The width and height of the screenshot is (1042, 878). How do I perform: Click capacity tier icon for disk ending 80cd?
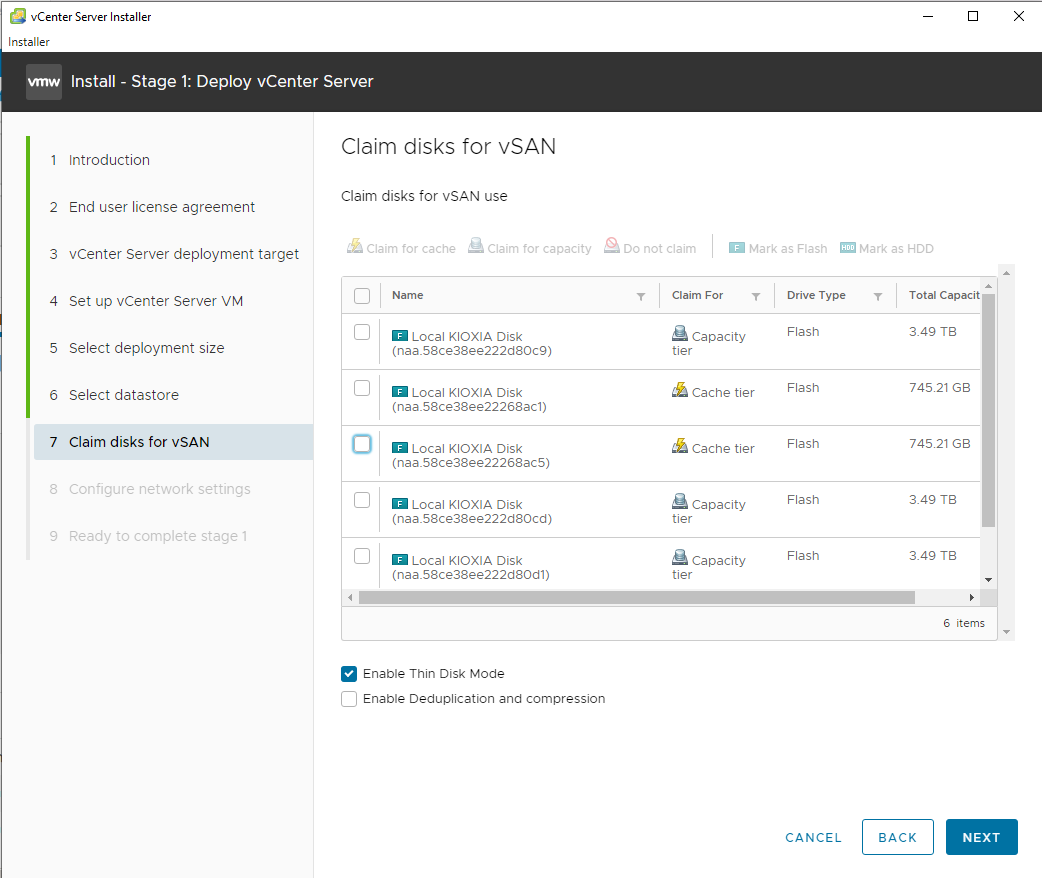coord(680,501)
